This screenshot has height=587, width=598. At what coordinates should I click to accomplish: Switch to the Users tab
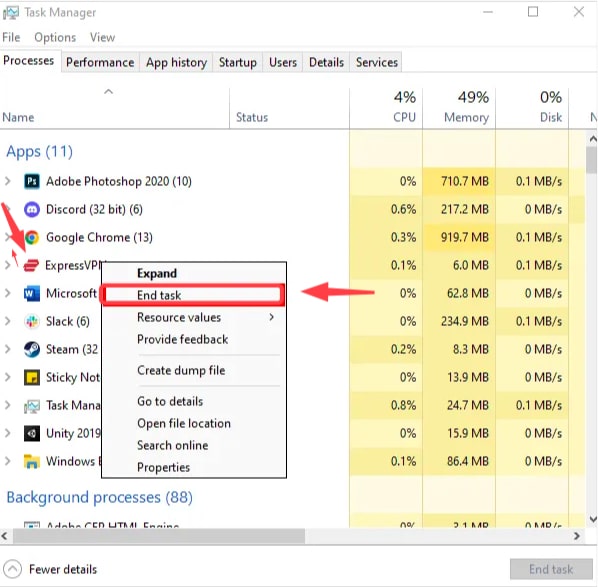283,62
